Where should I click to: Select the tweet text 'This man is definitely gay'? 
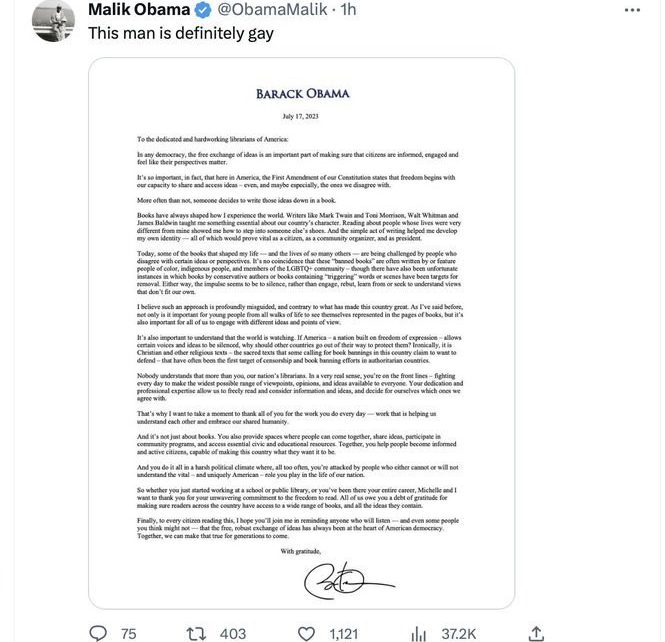click(x=180, y=33)
